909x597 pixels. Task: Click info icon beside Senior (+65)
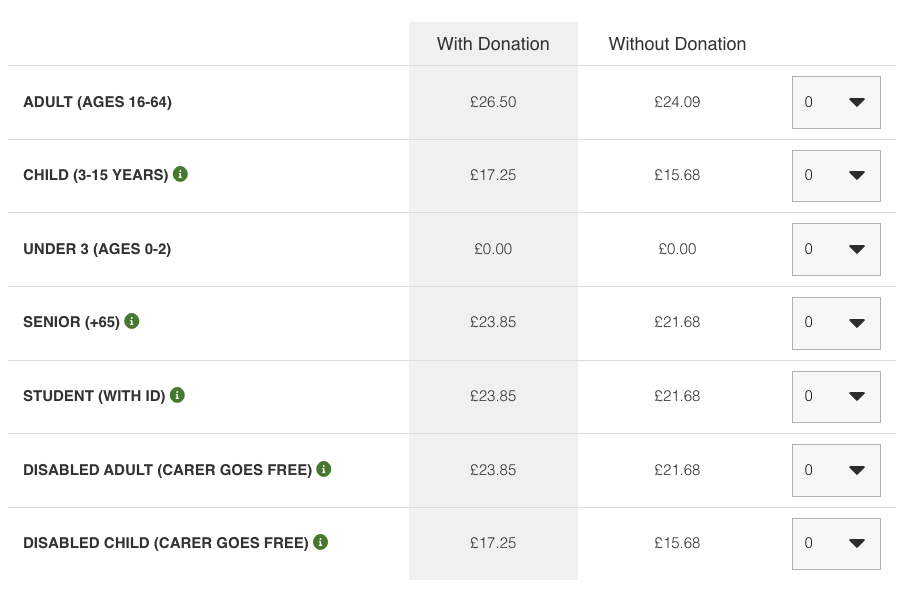(x=132, y=321)
